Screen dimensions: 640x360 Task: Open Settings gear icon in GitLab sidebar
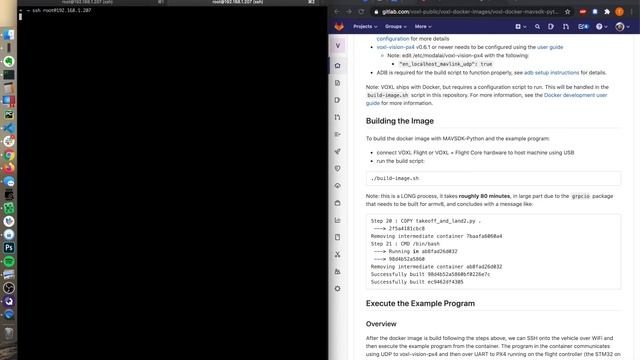[x=338, y=289]
